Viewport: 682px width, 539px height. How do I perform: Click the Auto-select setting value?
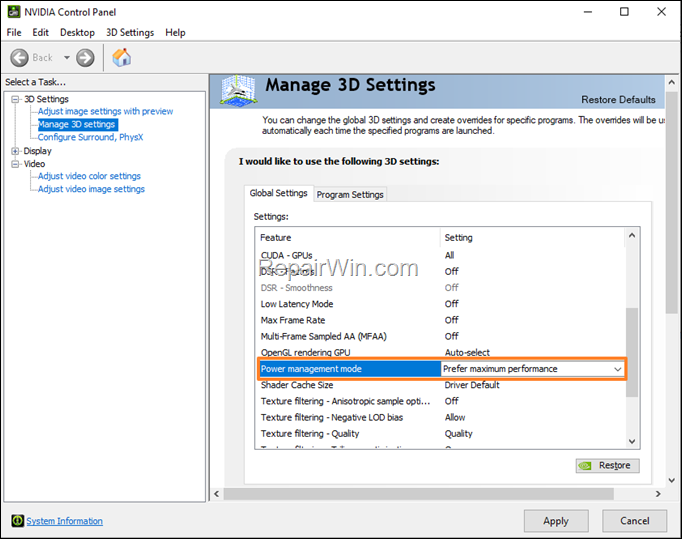467,352
